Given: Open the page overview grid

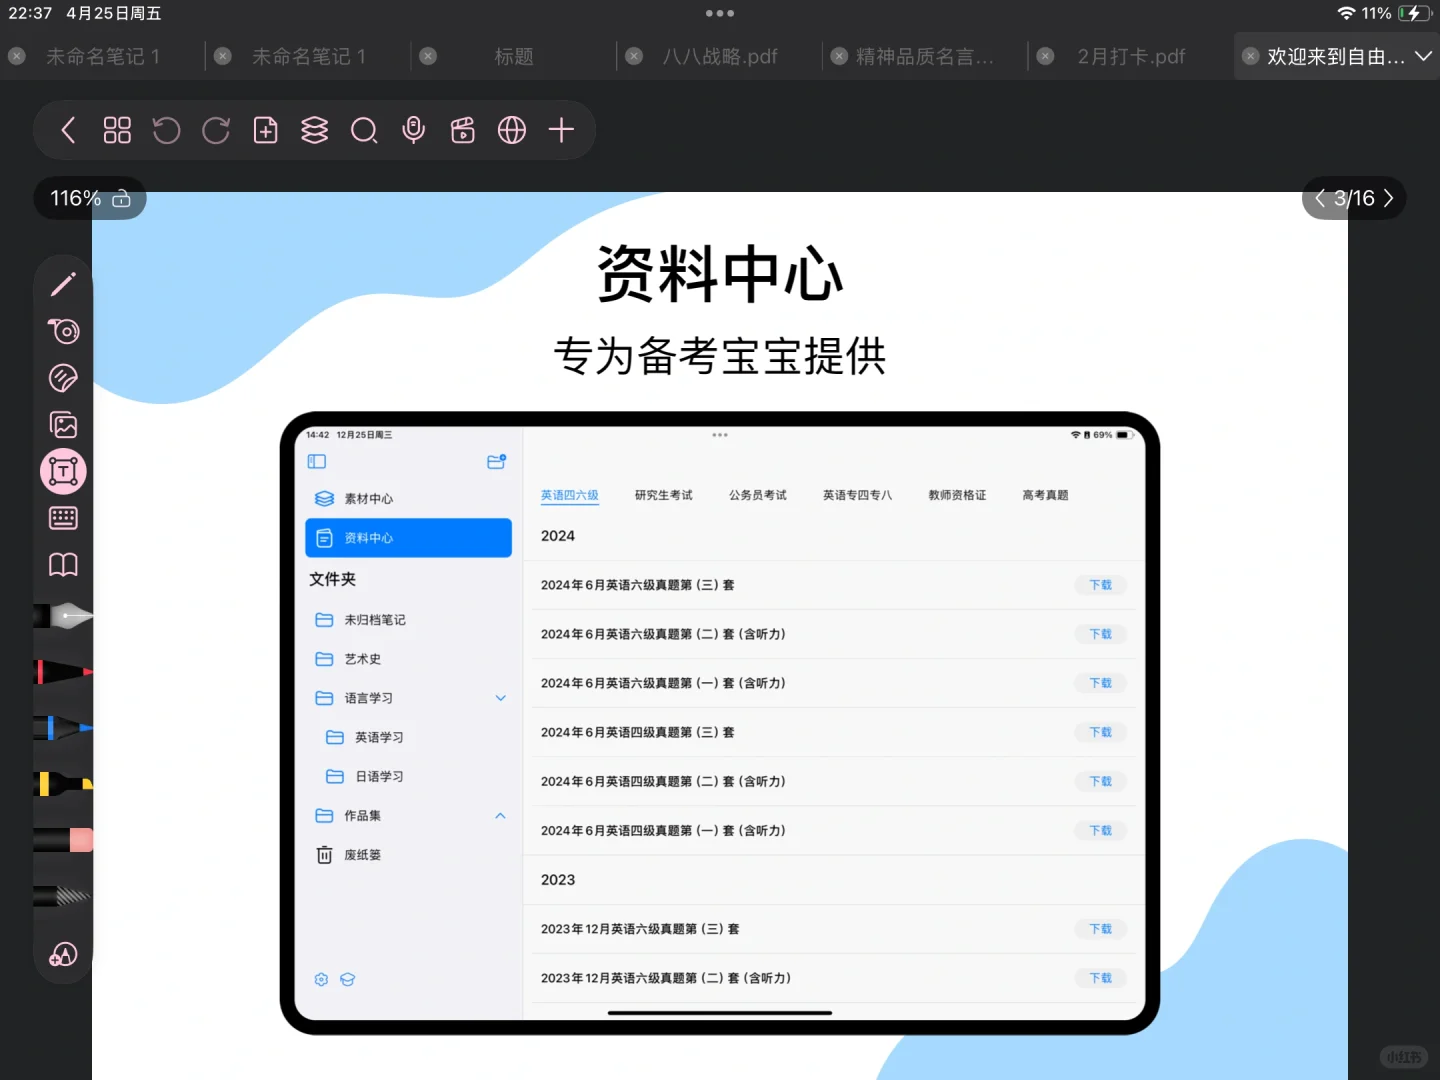Looking at the screenshot, I should pos(116,130).
